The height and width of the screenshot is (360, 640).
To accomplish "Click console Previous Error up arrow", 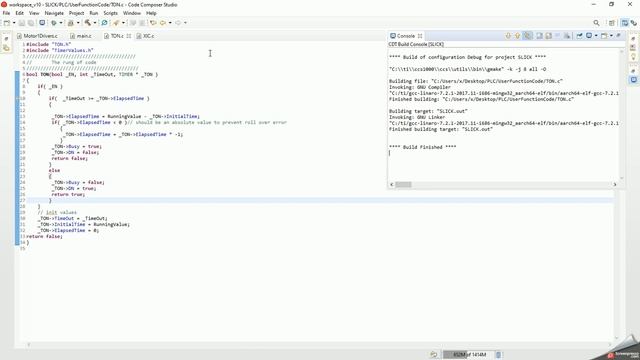I will tap(518, 36).
